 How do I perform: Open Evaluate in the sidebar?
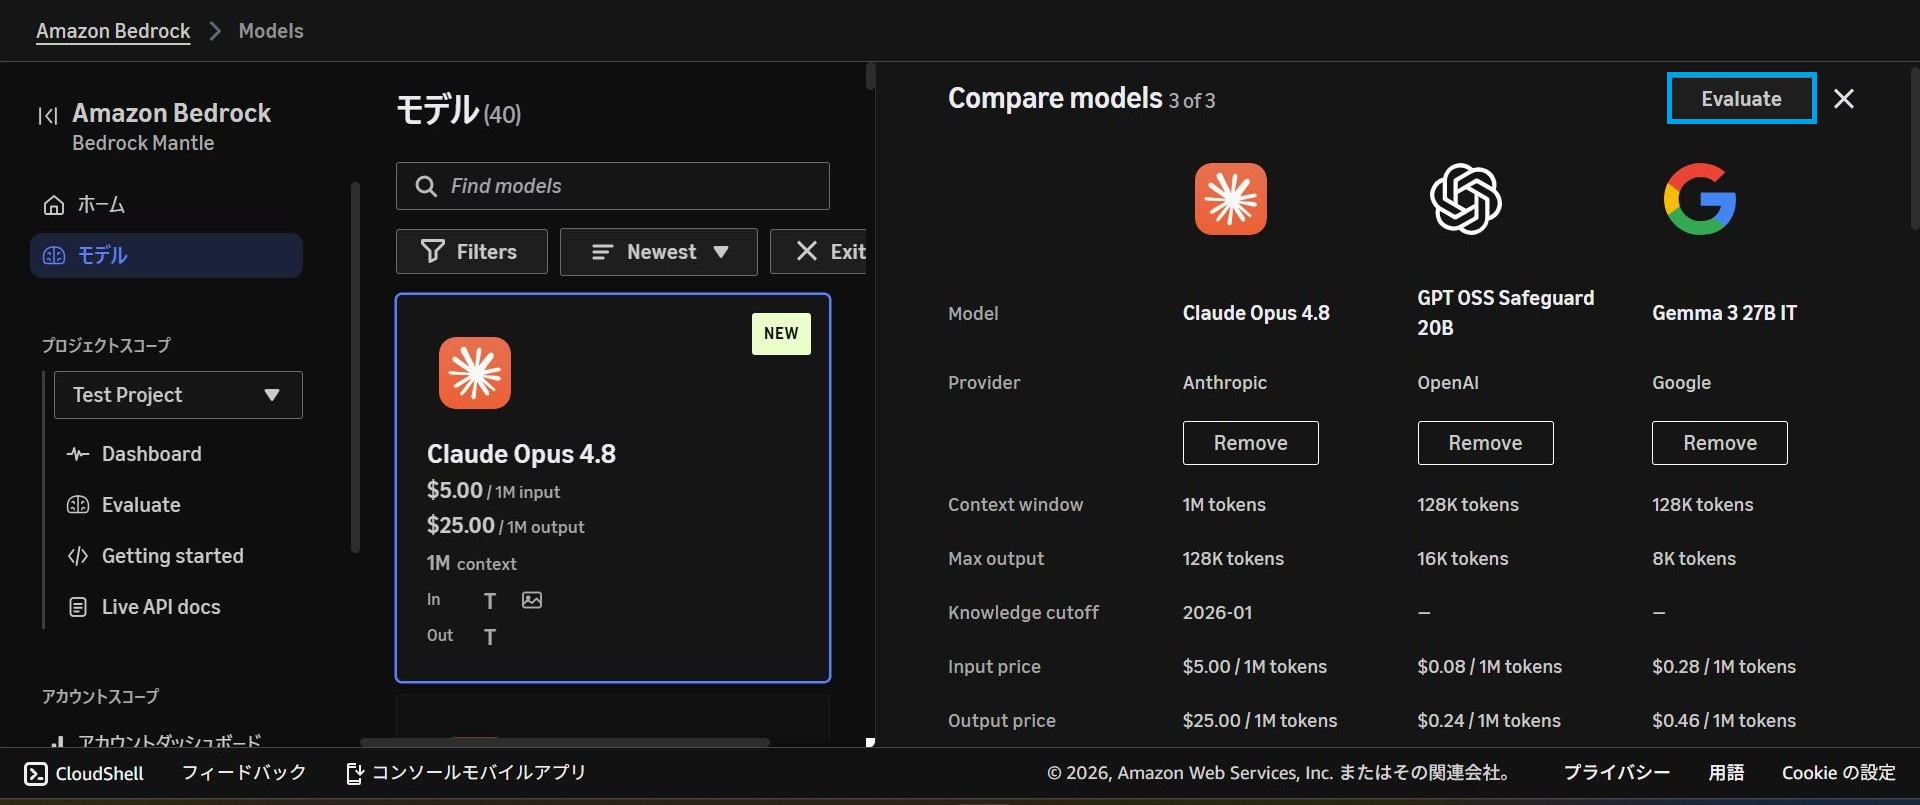tap(141, 505)
